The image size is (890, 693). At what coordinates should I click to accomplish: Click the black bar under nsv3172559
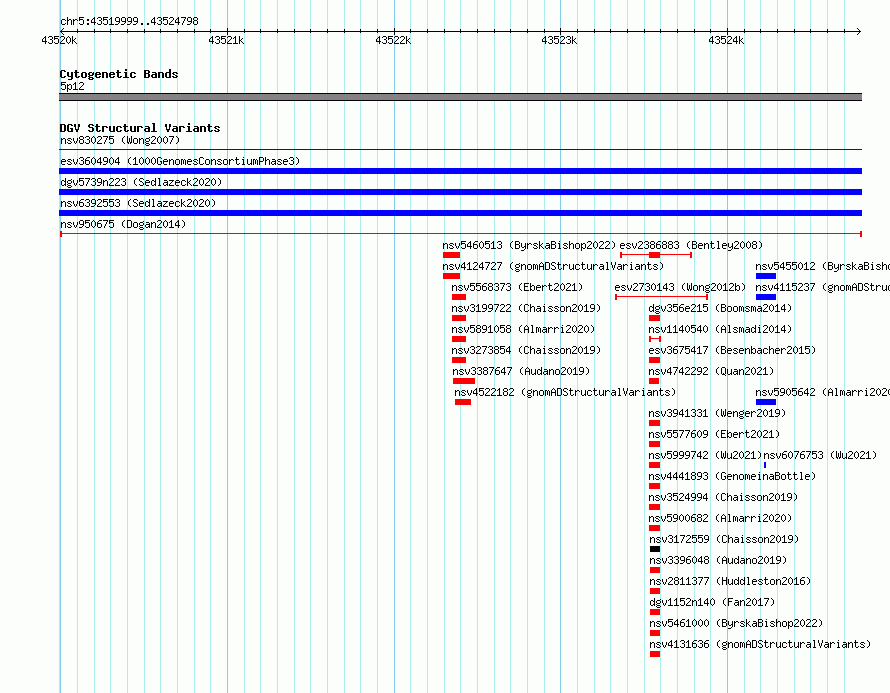coord(655,549)
